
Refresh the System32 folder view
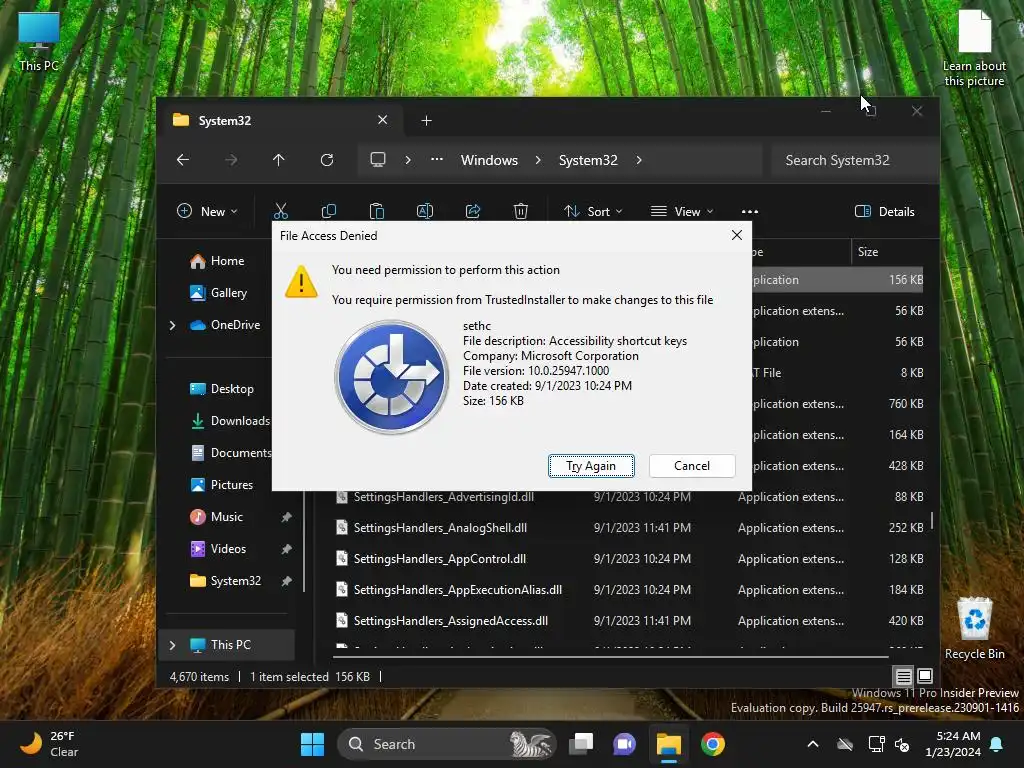tap(327, 160)
